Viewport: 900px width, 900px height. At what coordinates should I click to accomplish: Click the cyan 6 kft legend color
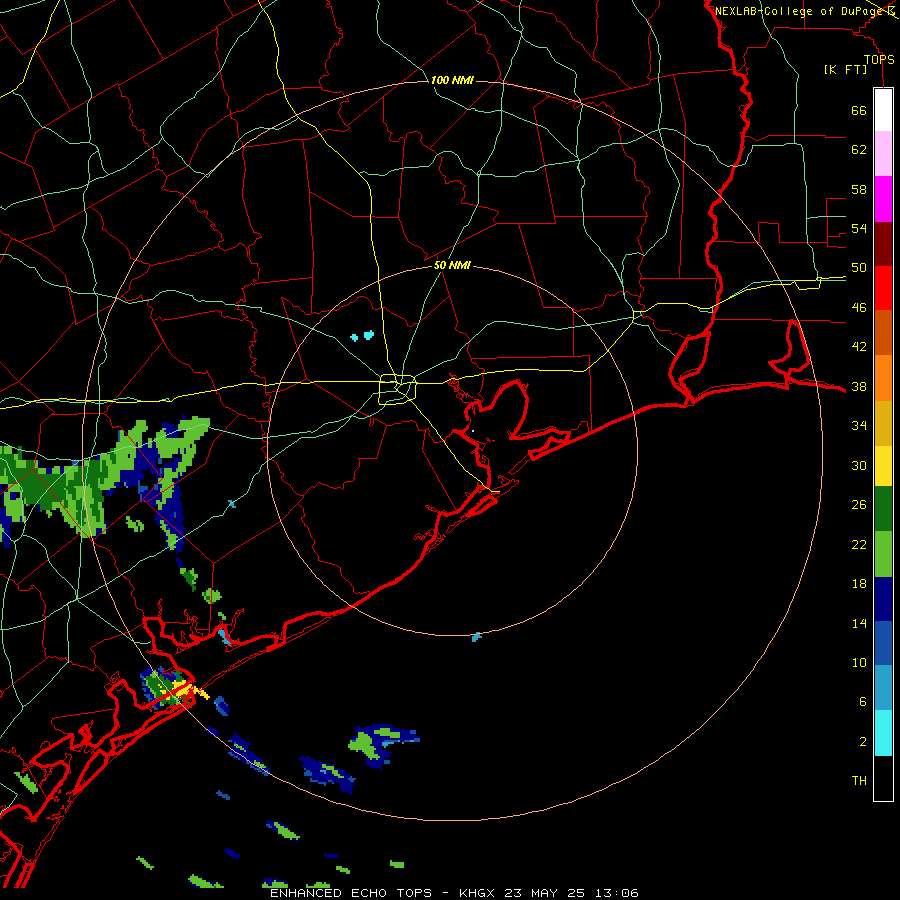883,733
